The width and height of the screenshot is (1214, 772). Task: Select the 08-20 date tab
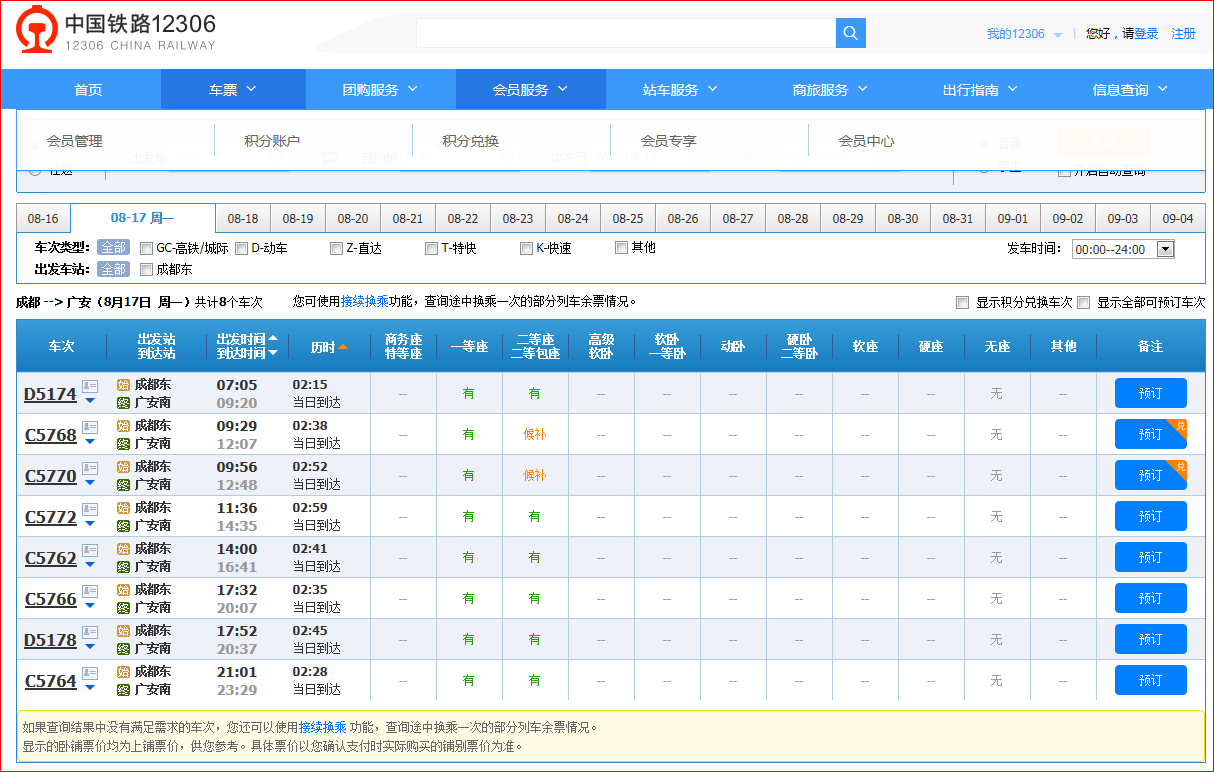(x=352, y=219)
